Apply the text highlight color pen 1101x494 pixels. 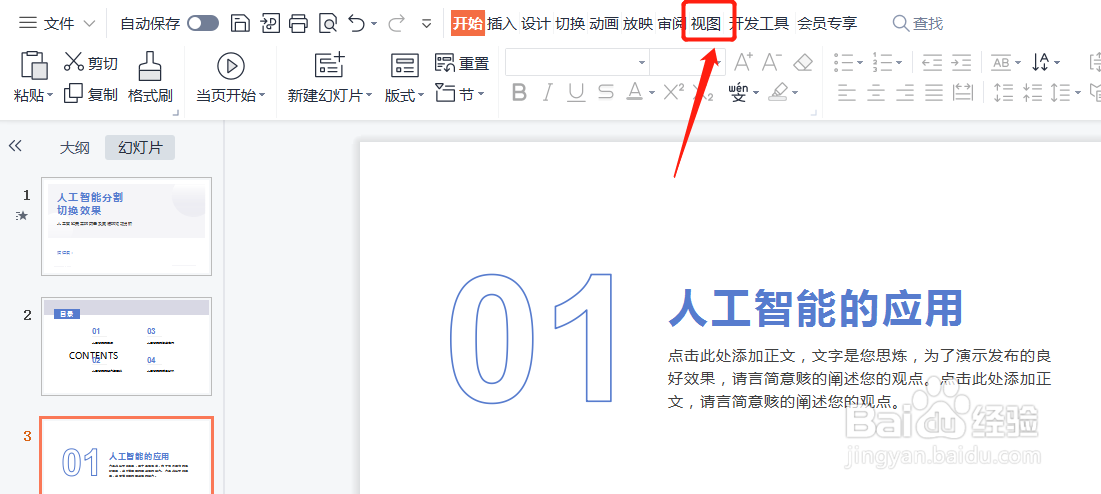778,92
